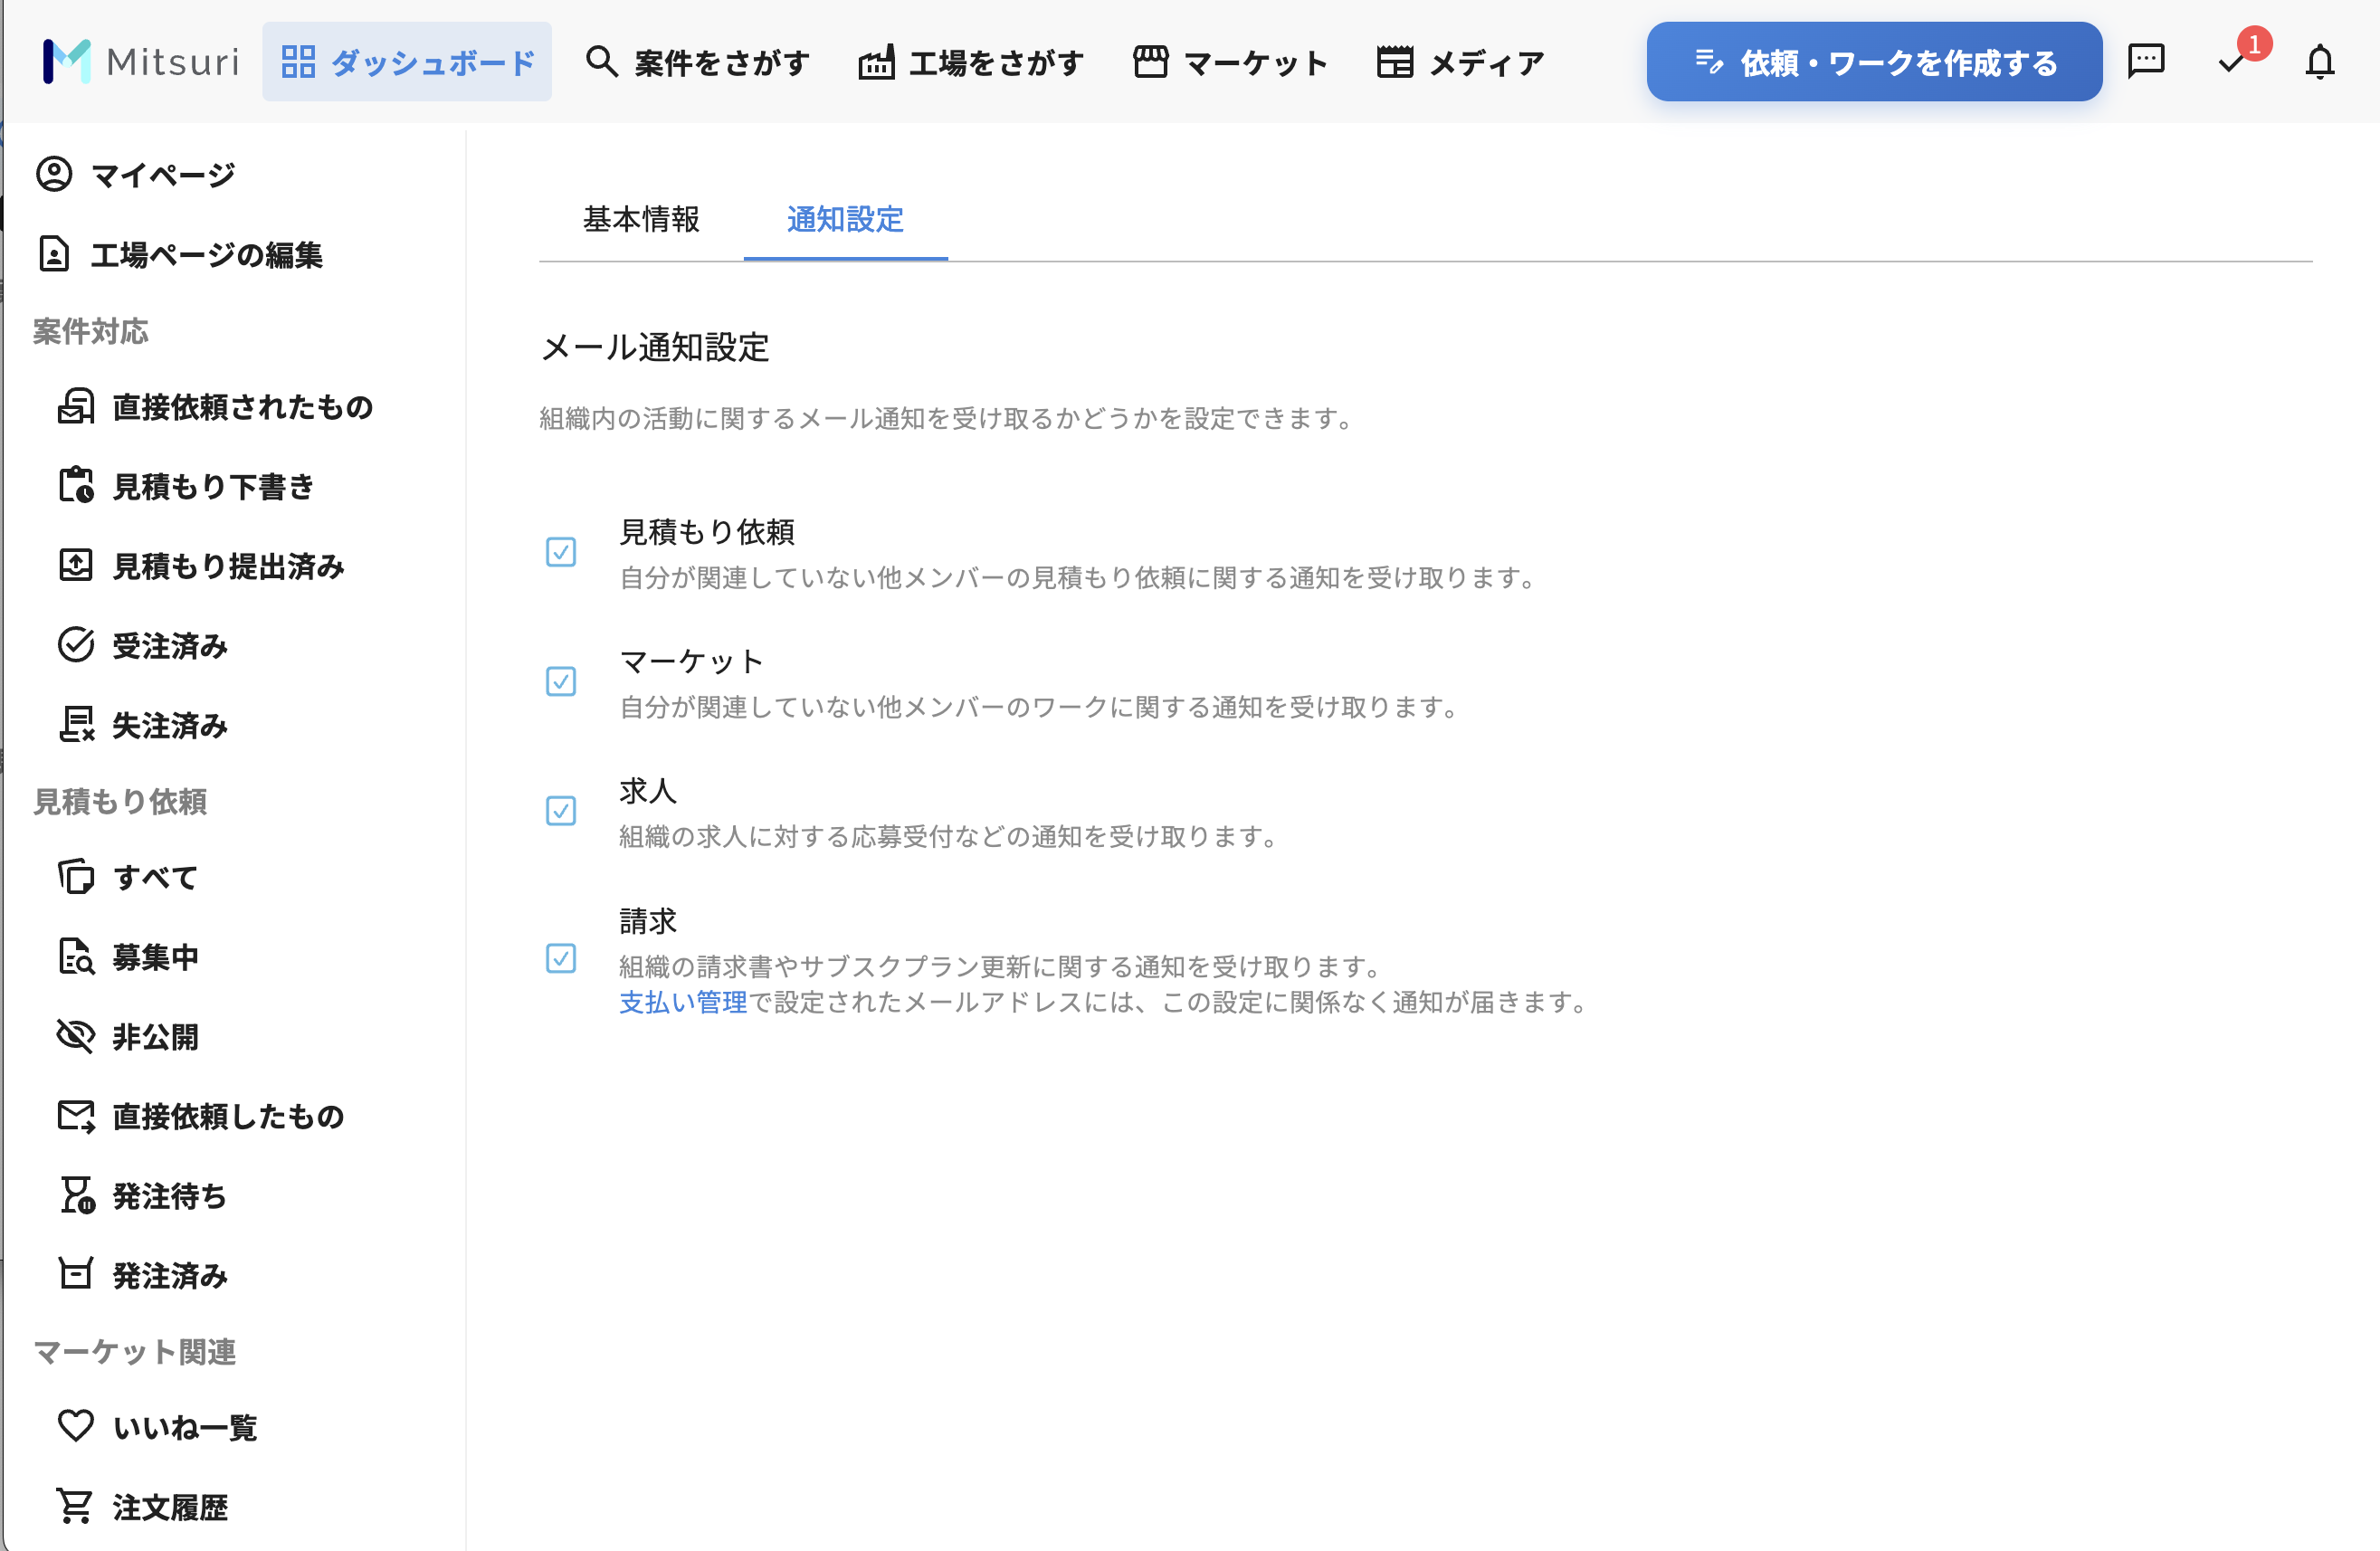Click the すべて copy icon
The height and width of the screenshot is (1551, 2380).
tap(76, 877)
